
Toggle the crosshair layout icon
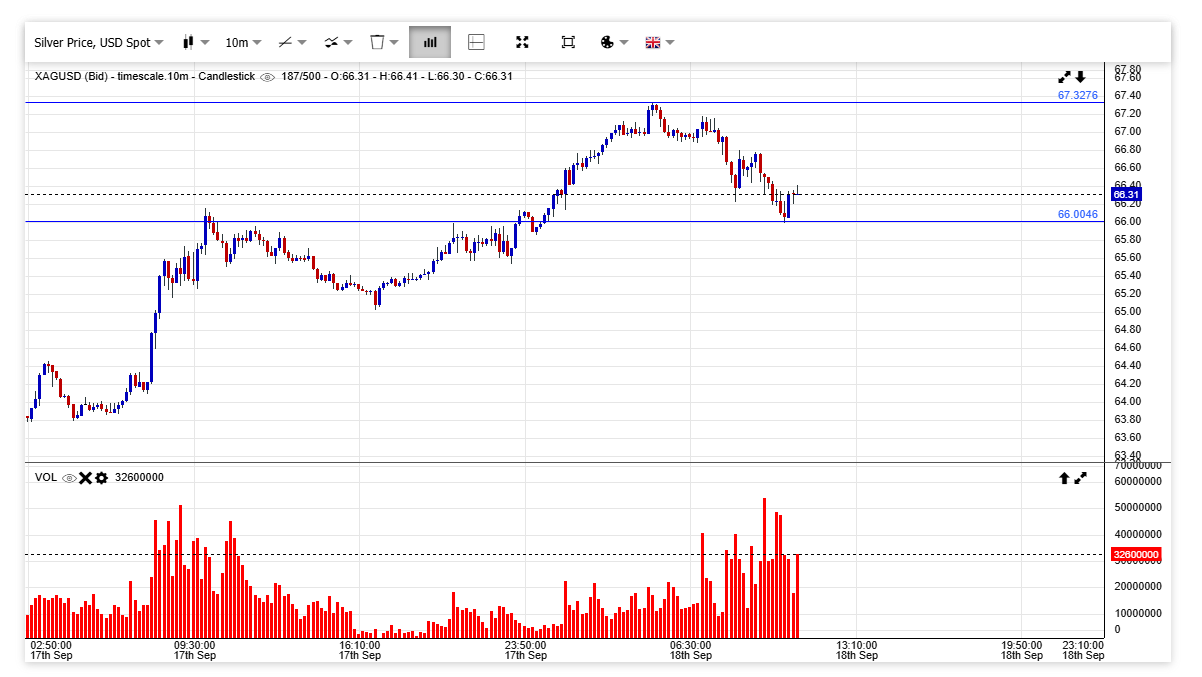pos(476,42)
